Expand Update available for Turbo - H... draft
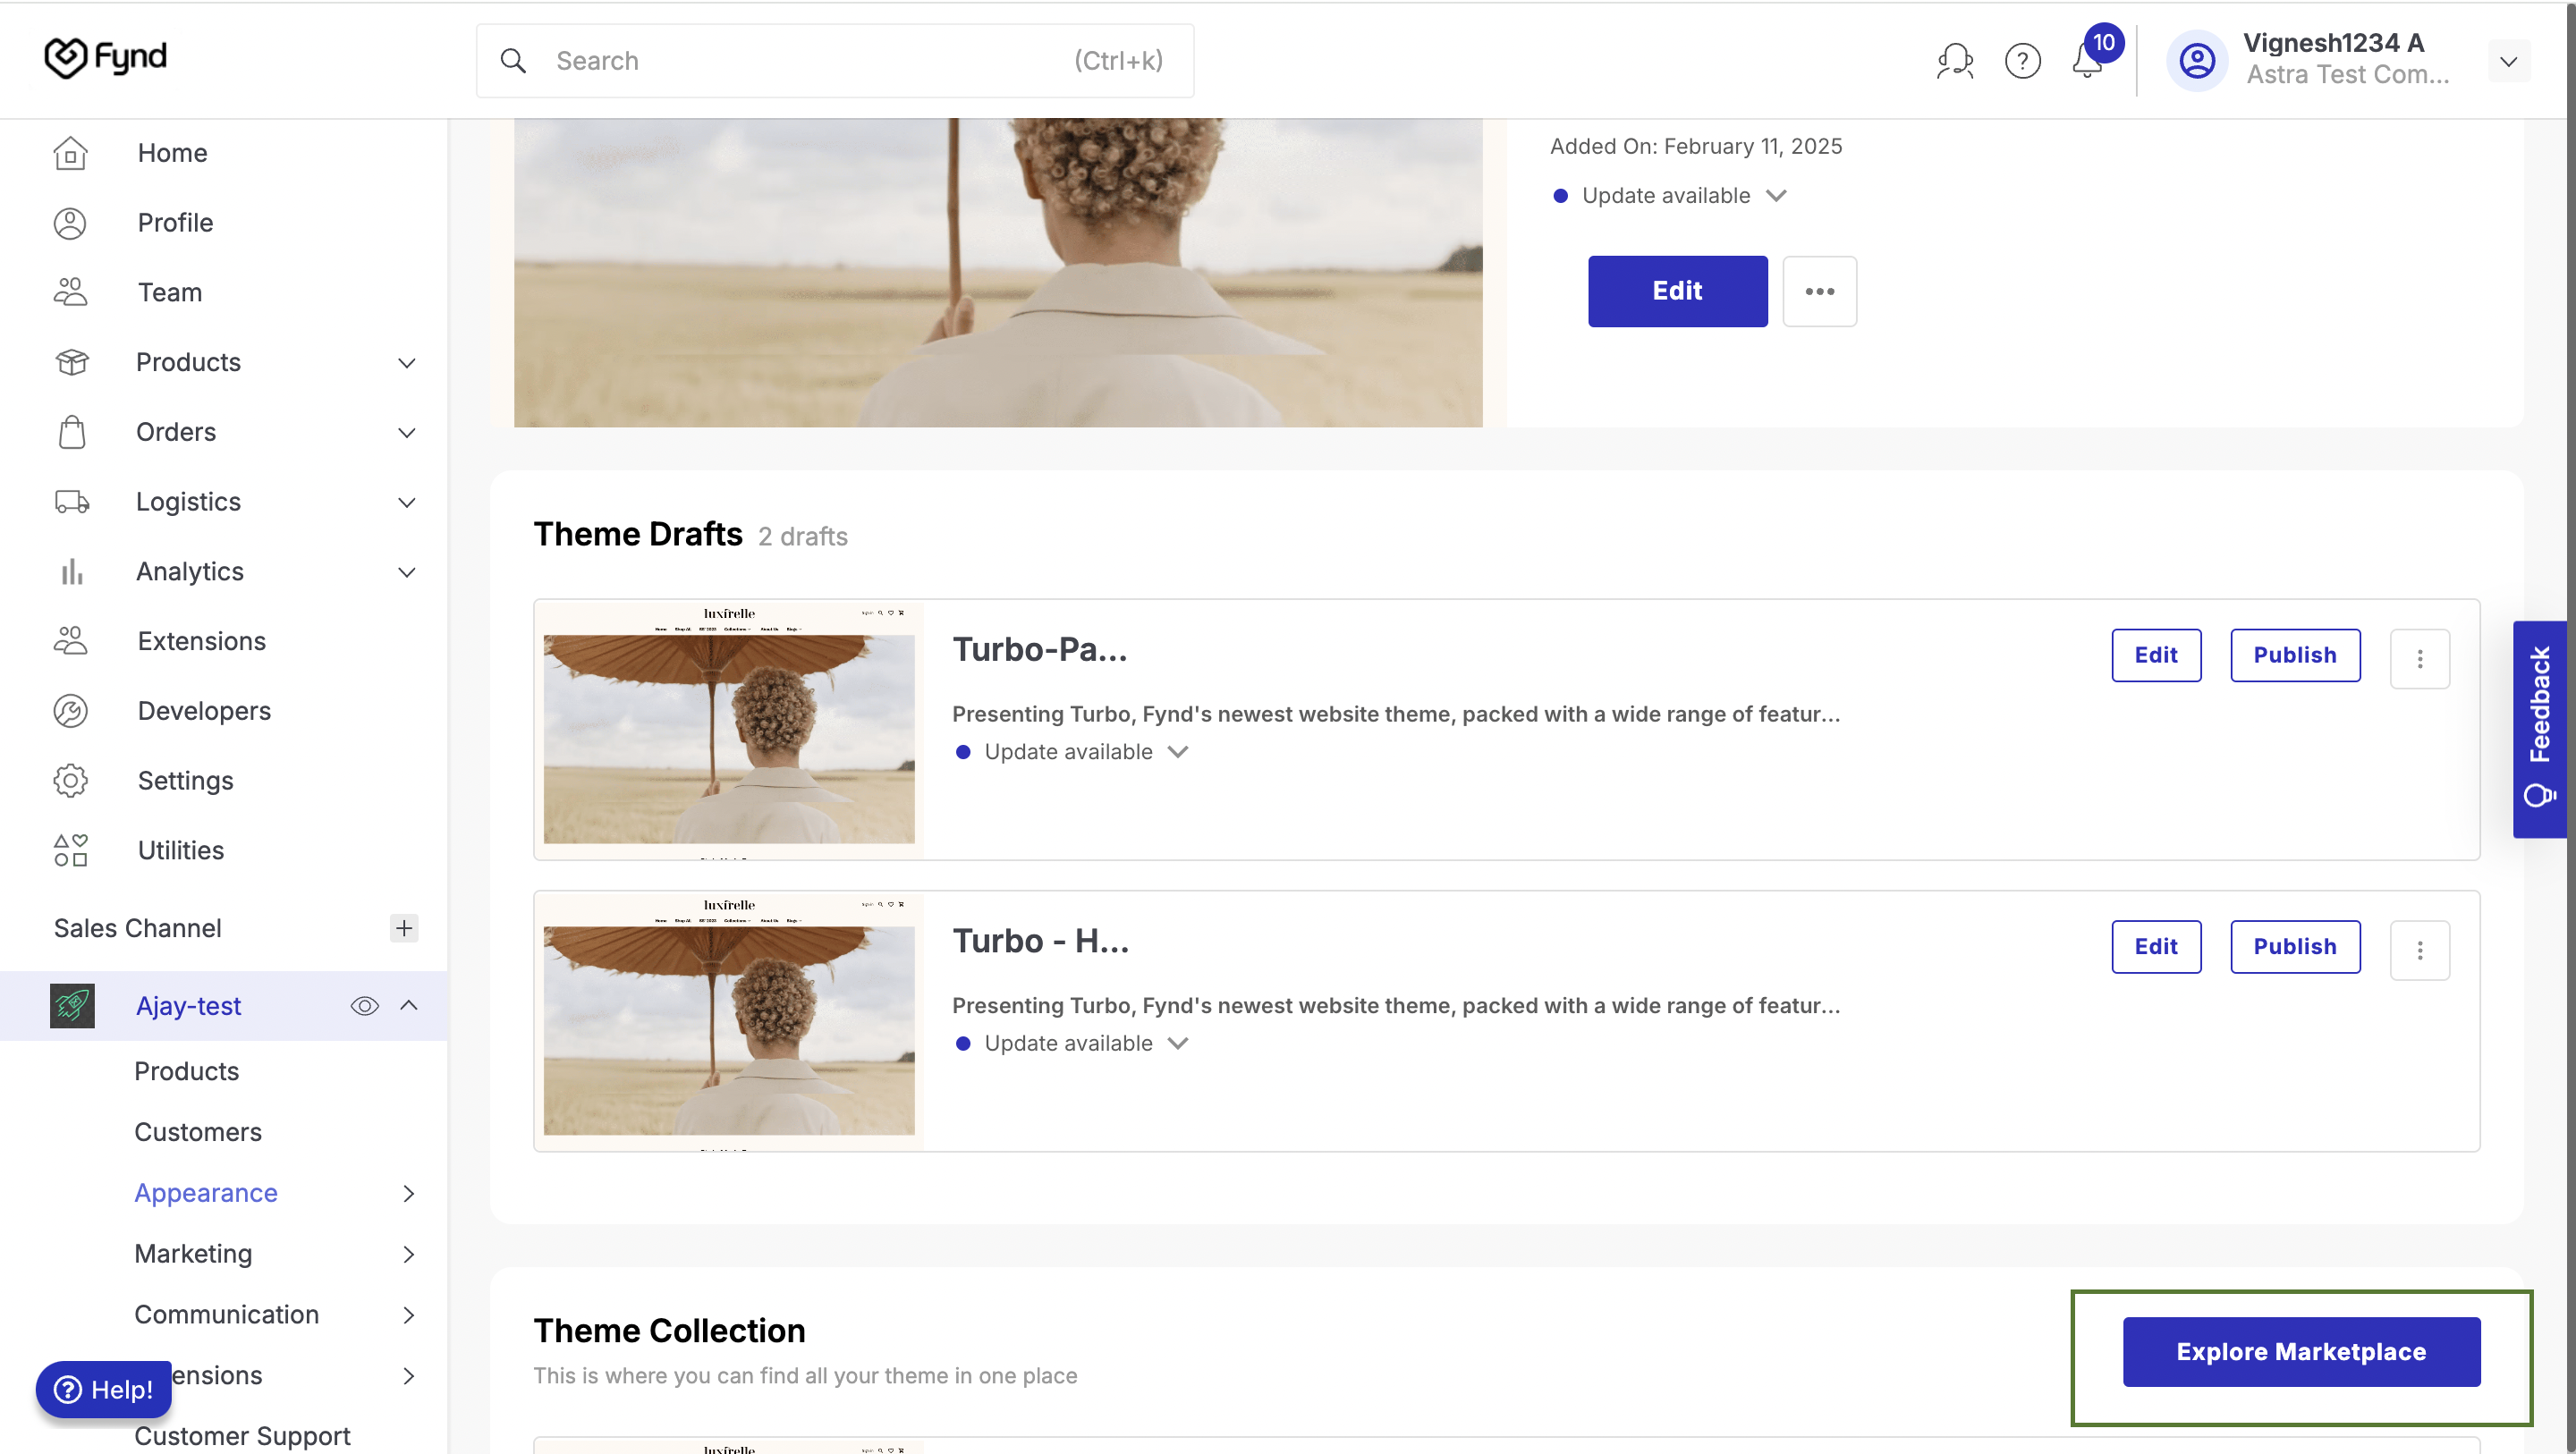The height and width of the screenshot is (1454, 2576). point(1177,1044)
